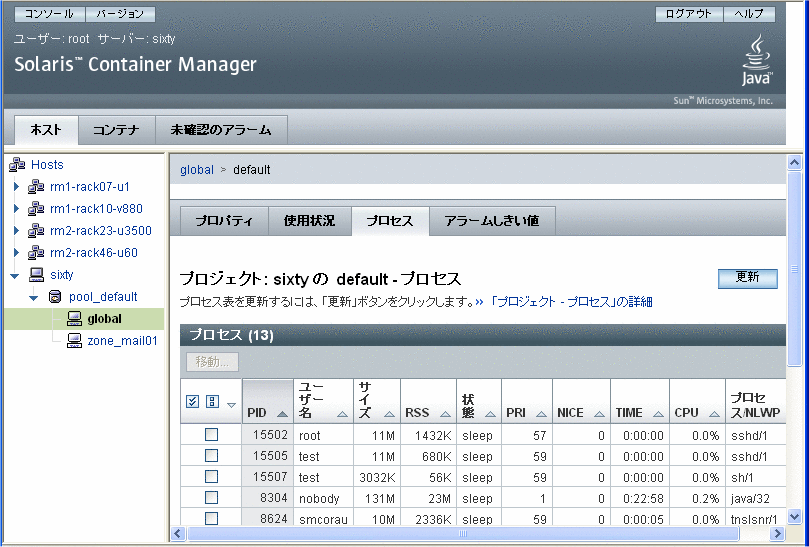
Task: Click the global zone icon
Action: tap(74, 319)
